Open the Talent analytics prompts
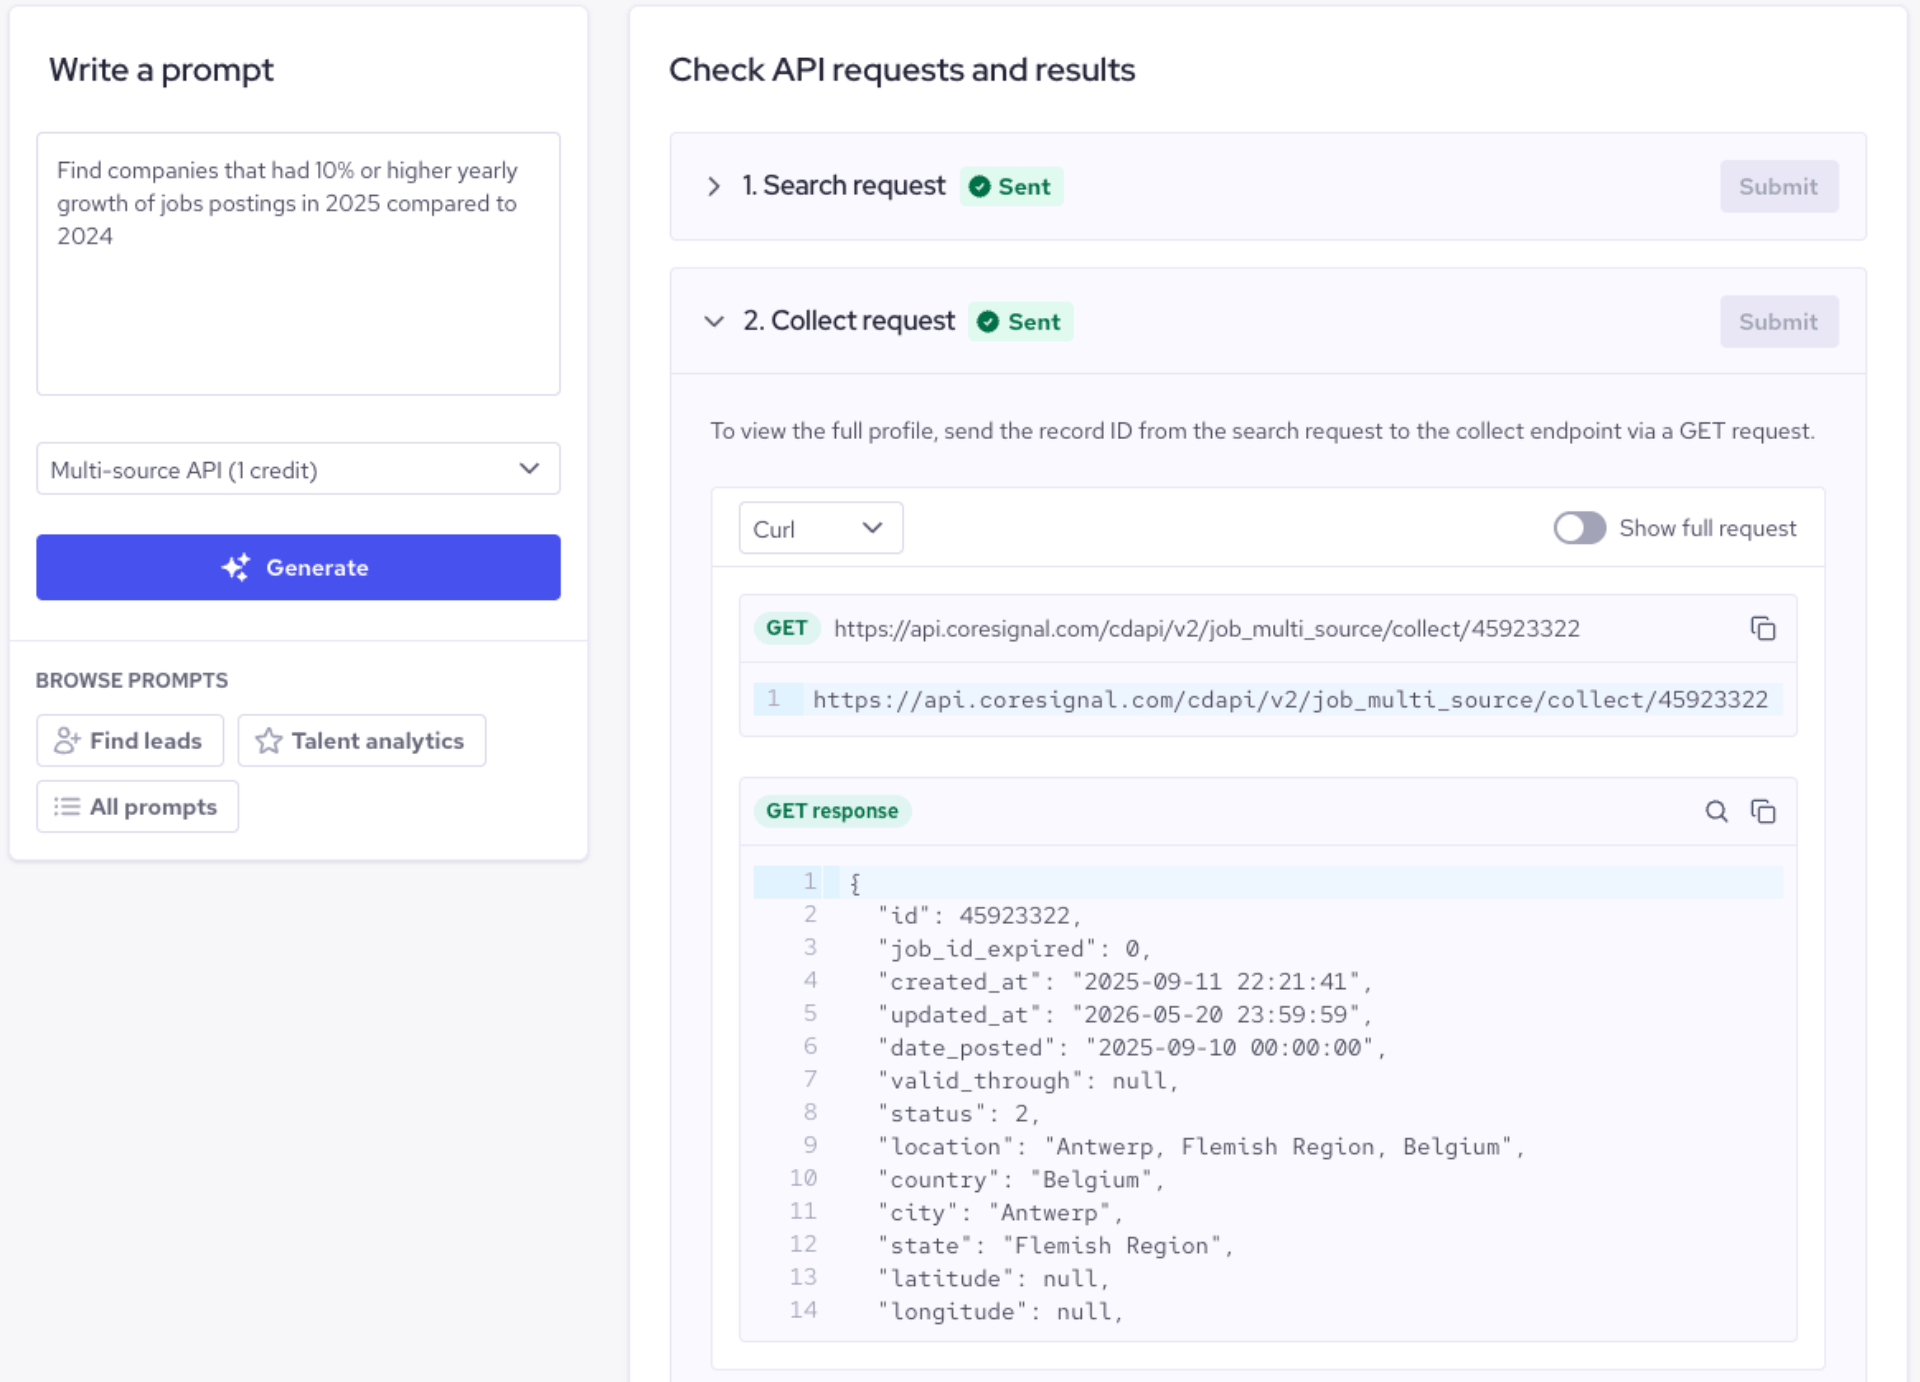The width and height of the screenshot is (1920, 1382). point(361,741)
